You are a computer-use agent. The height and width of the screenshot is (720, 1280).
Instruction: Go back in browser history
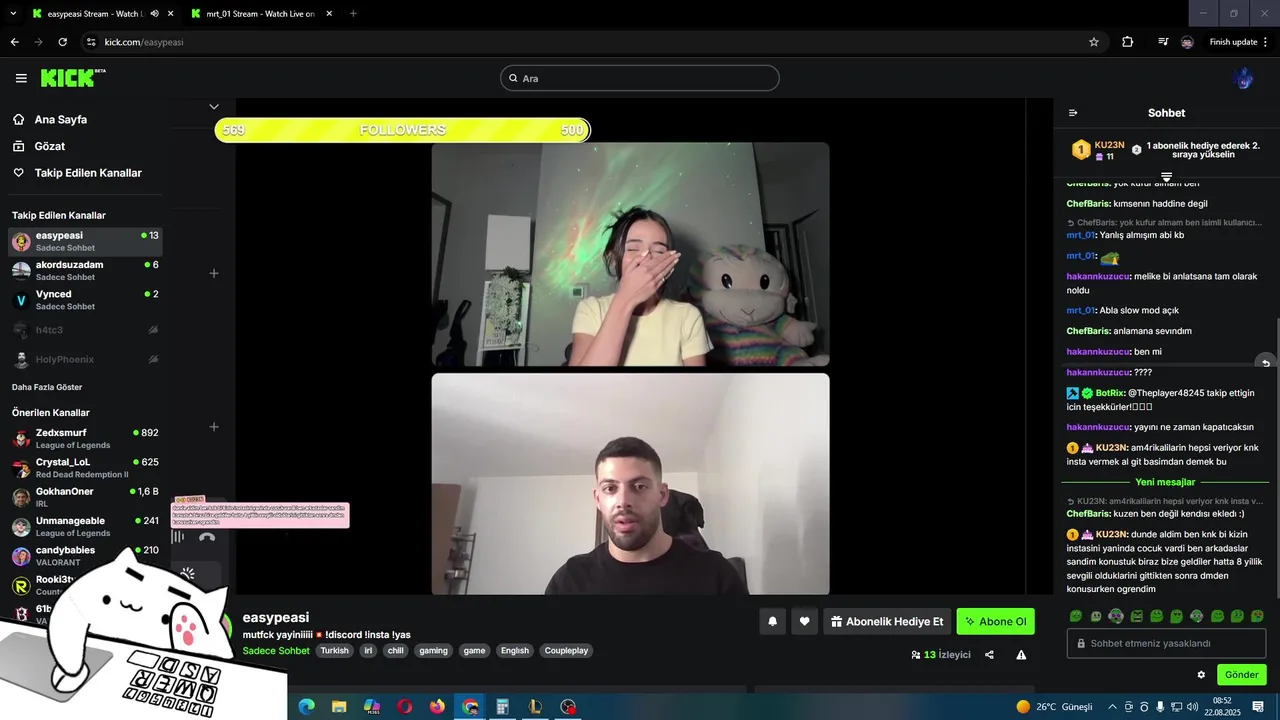coord(14,42)
